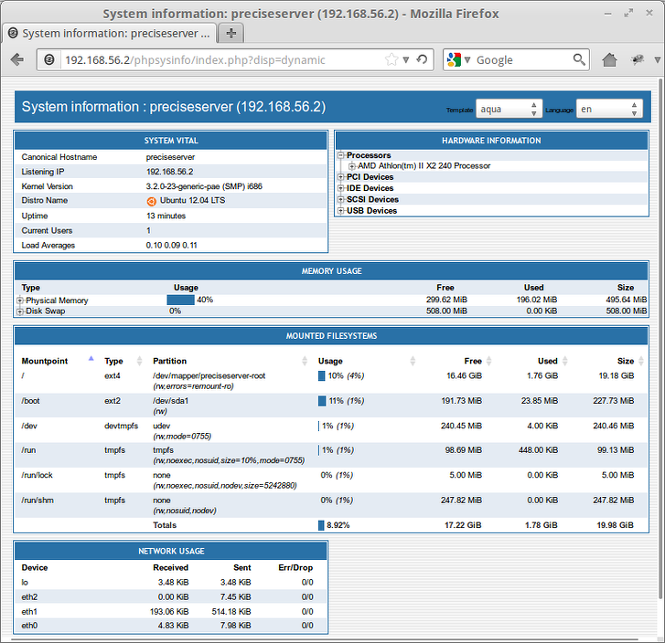Expand the PCI Devices node
Image resolution: width=665 pixels, height=643 pixels.
[341, 177]
